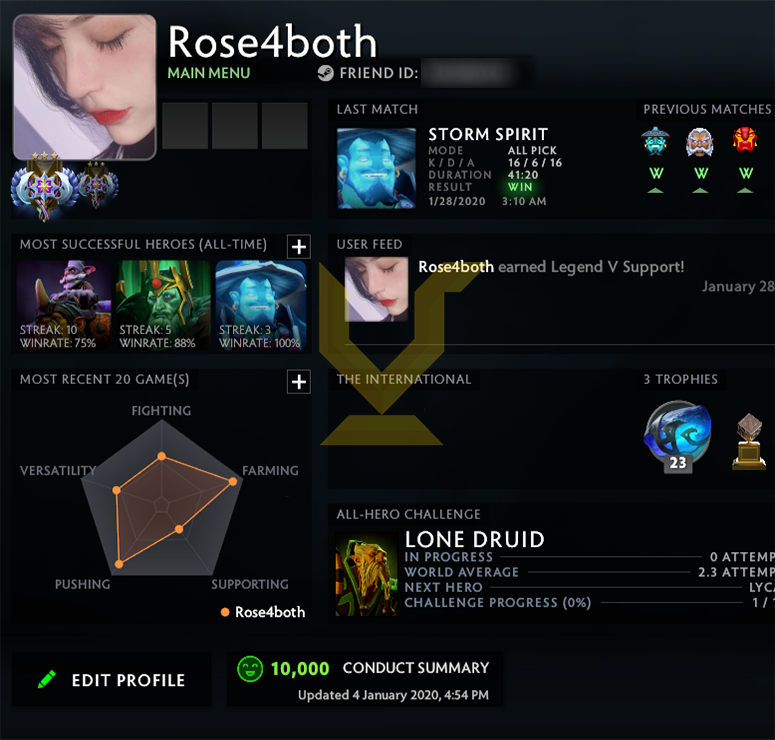This screenshot has width=775, height=740.
Task: Open the golden cube trophy
Action: 749,441
